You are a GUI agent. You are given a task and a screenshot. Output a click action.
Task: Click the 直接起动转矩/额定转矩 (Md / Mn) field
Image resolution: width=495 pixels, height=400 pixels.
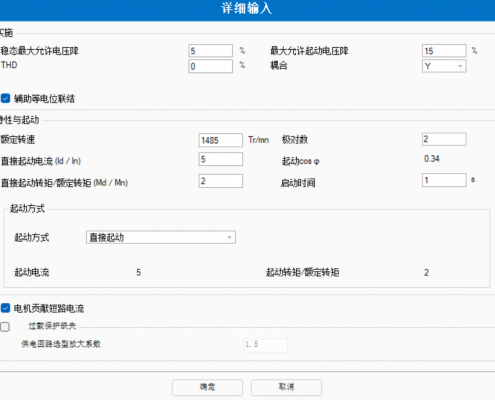coord(221,181)
